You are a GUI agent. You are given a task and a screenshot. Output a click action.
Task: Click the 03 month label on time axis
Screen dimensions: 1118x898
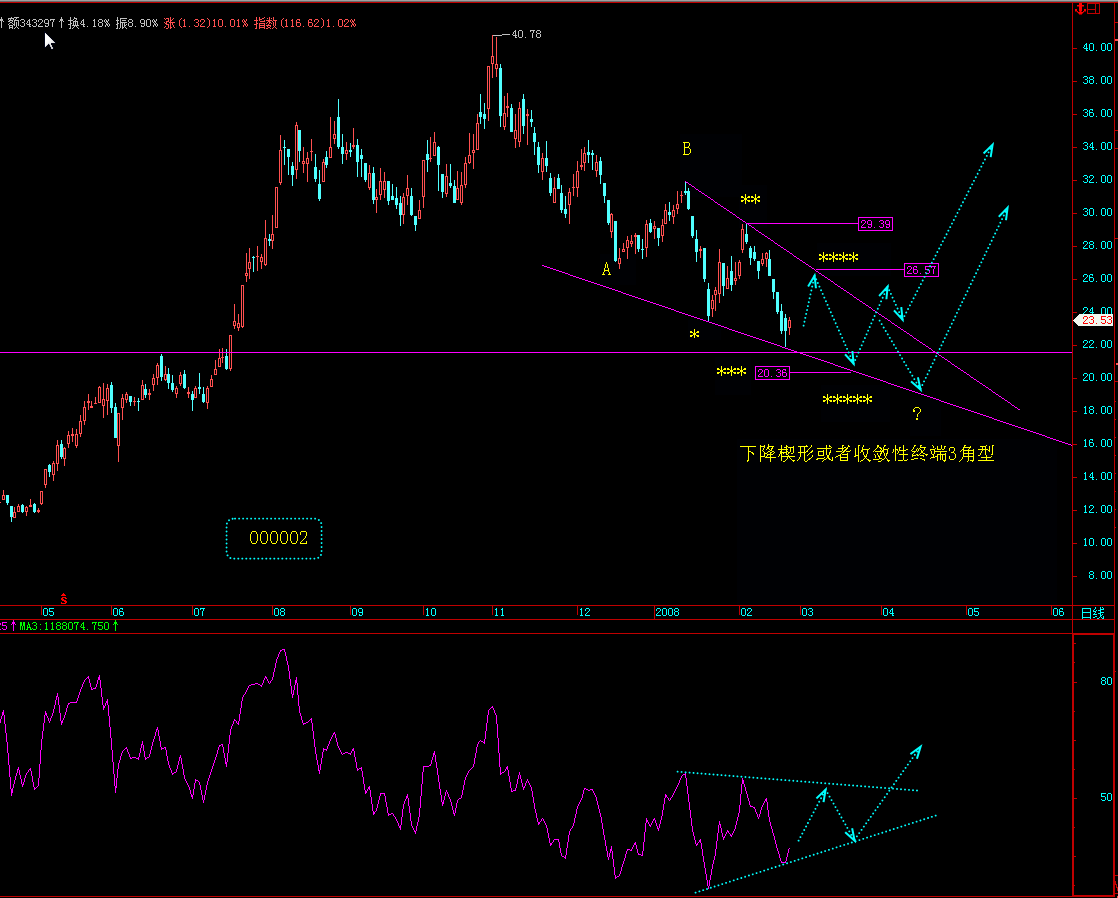pyautogui.click(x=807, y=612)
